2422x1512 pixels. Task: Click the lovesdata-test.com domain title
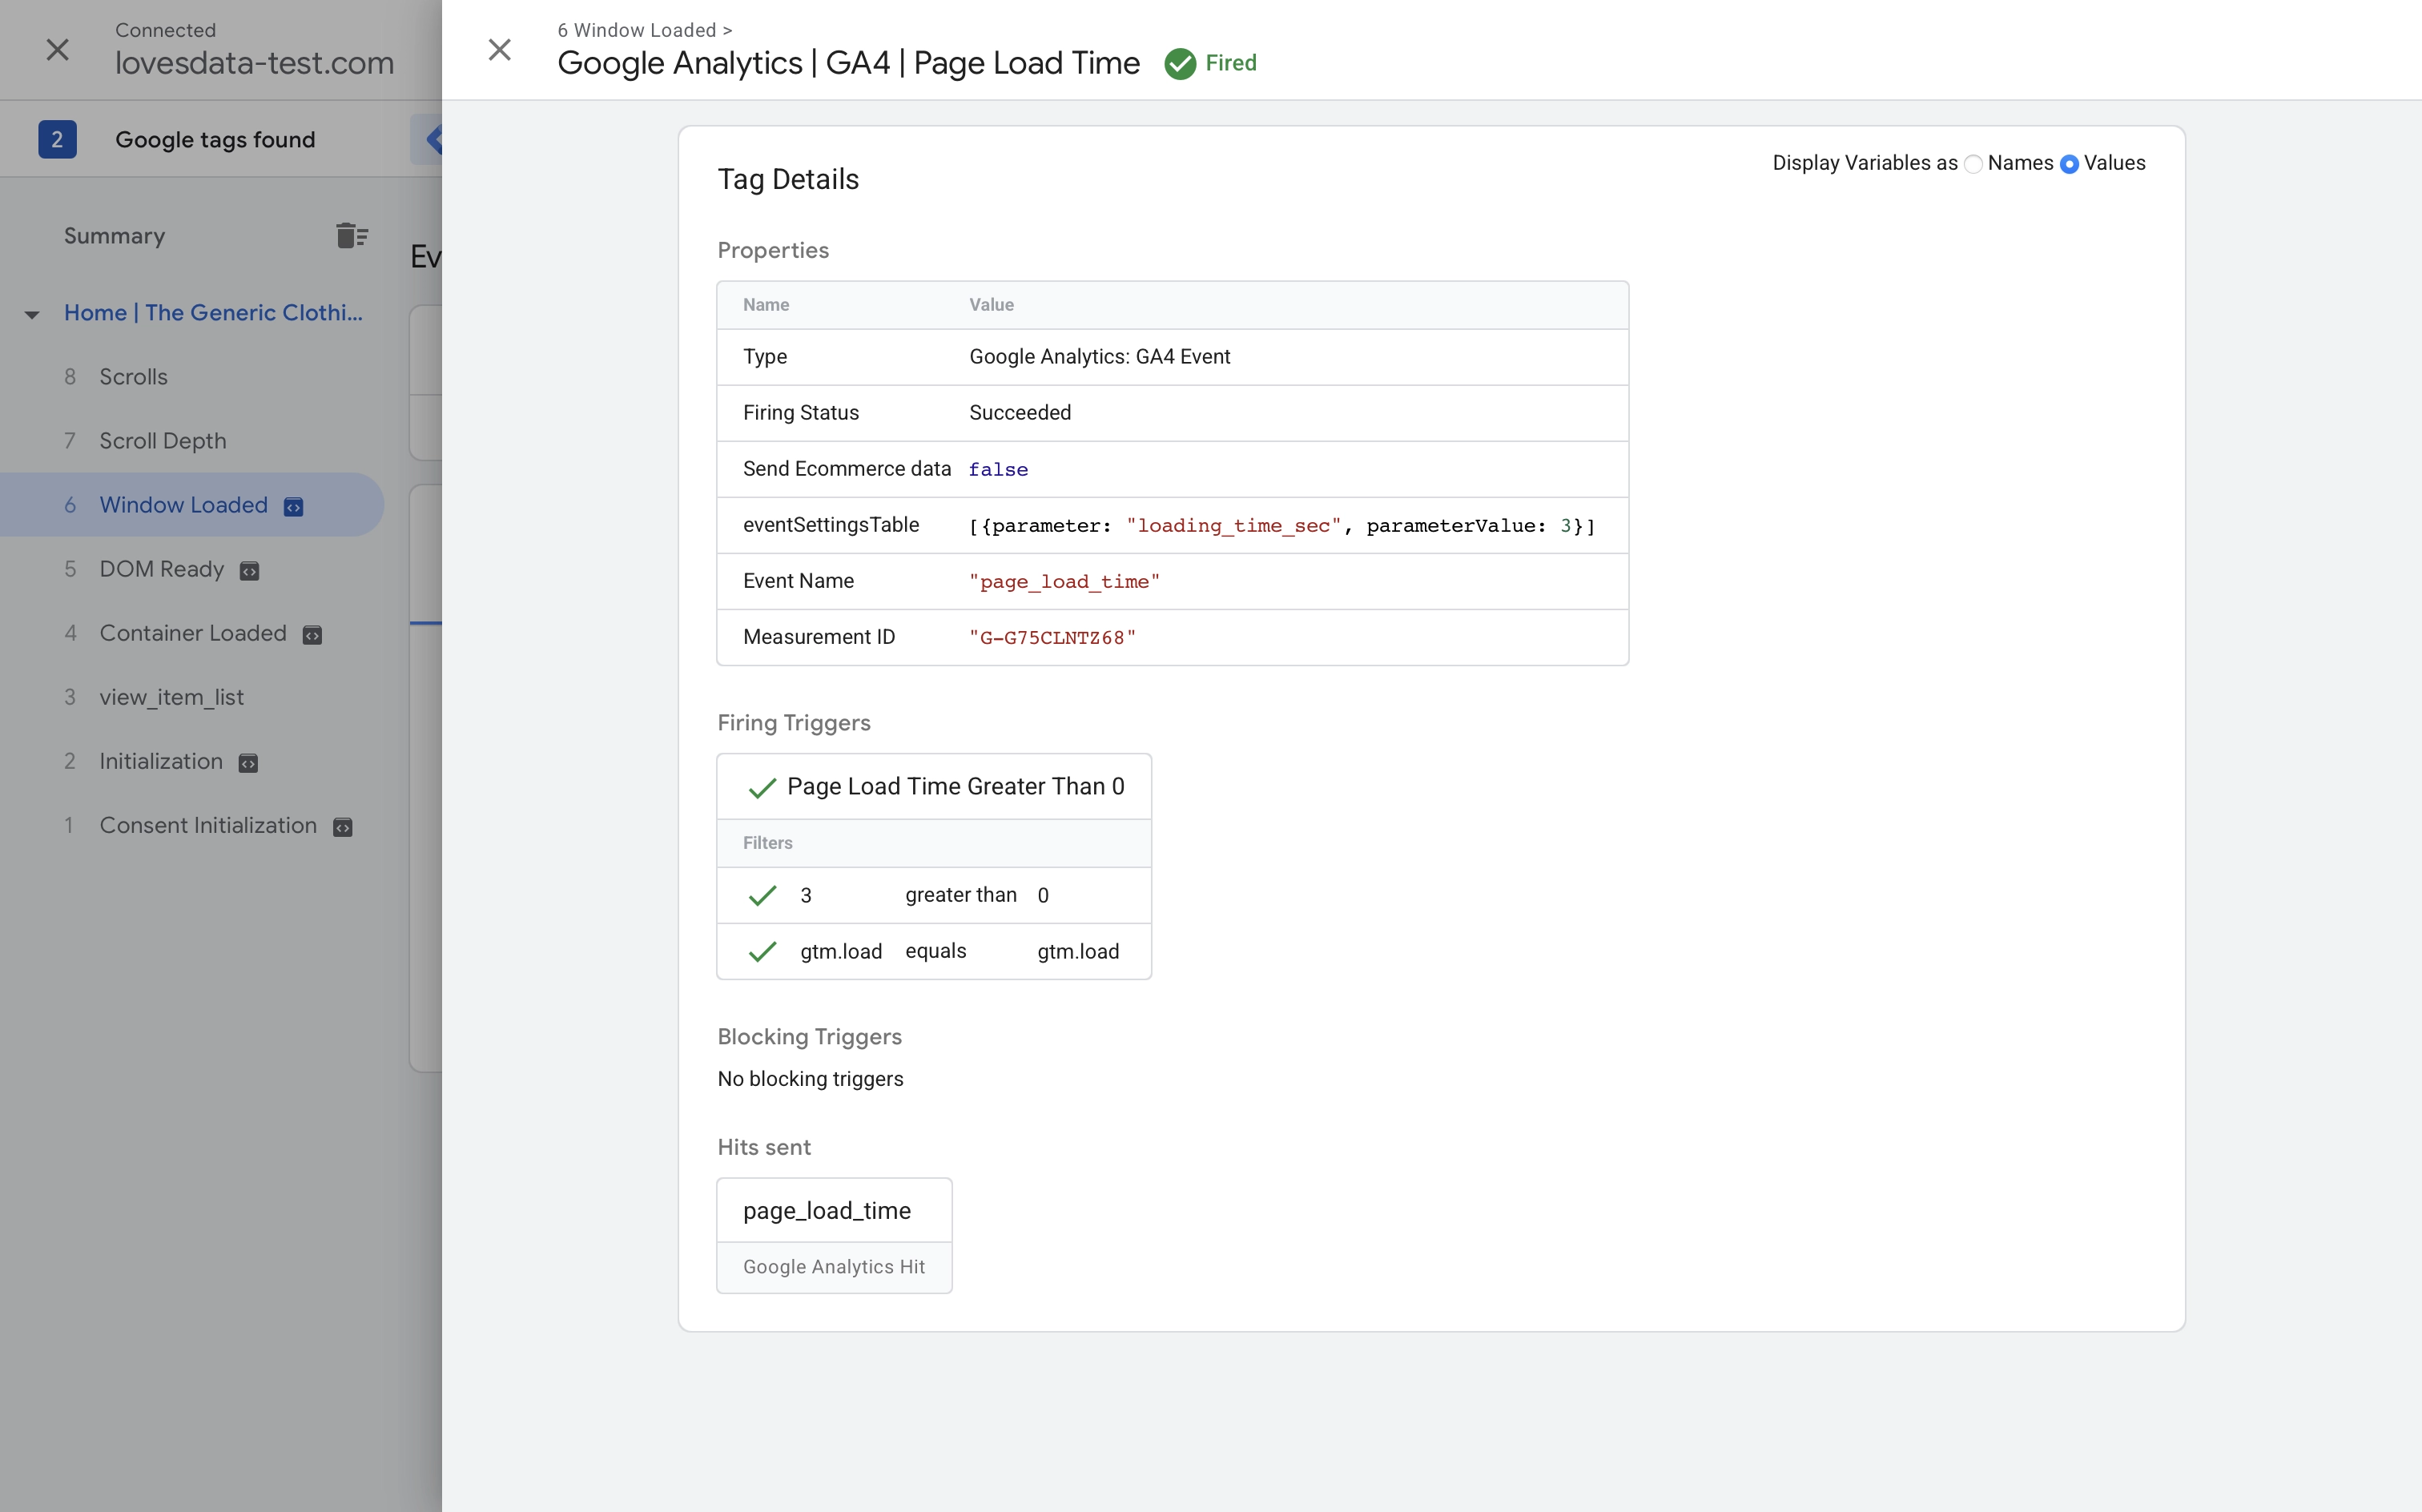[x=254, y=63]
